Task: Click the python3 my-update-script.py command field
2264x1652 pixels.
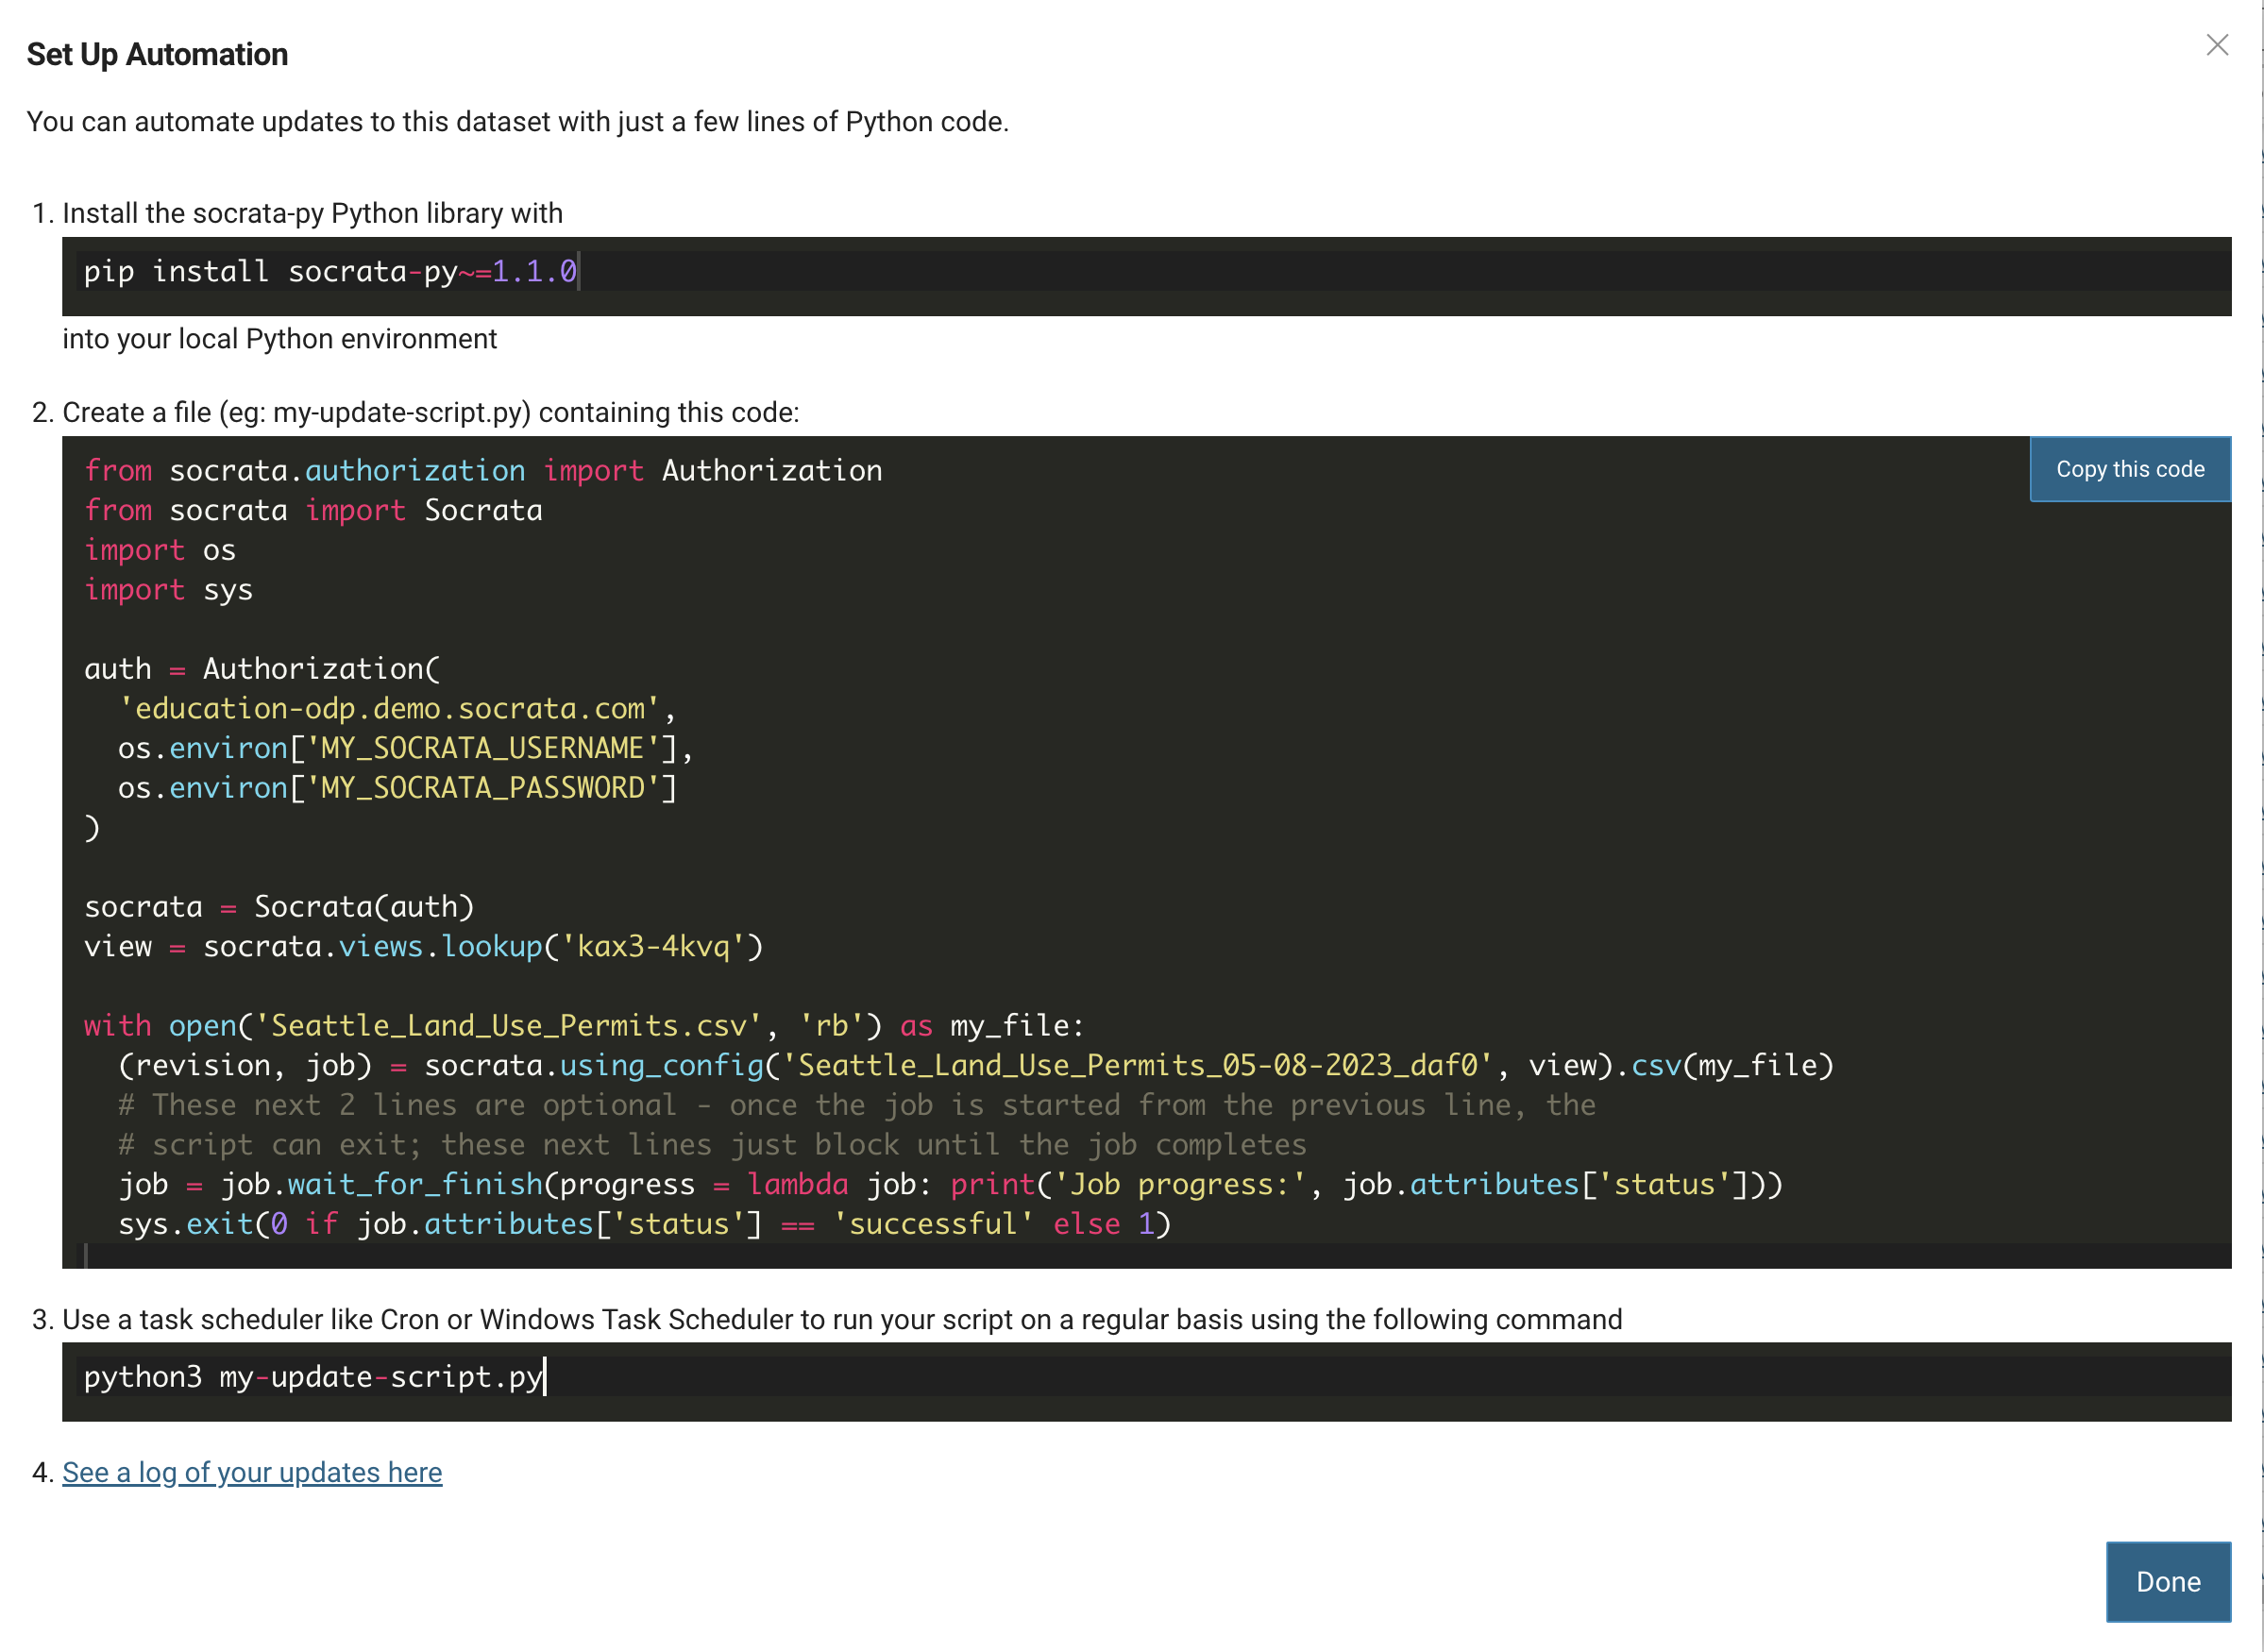Action: [313, 1377]
